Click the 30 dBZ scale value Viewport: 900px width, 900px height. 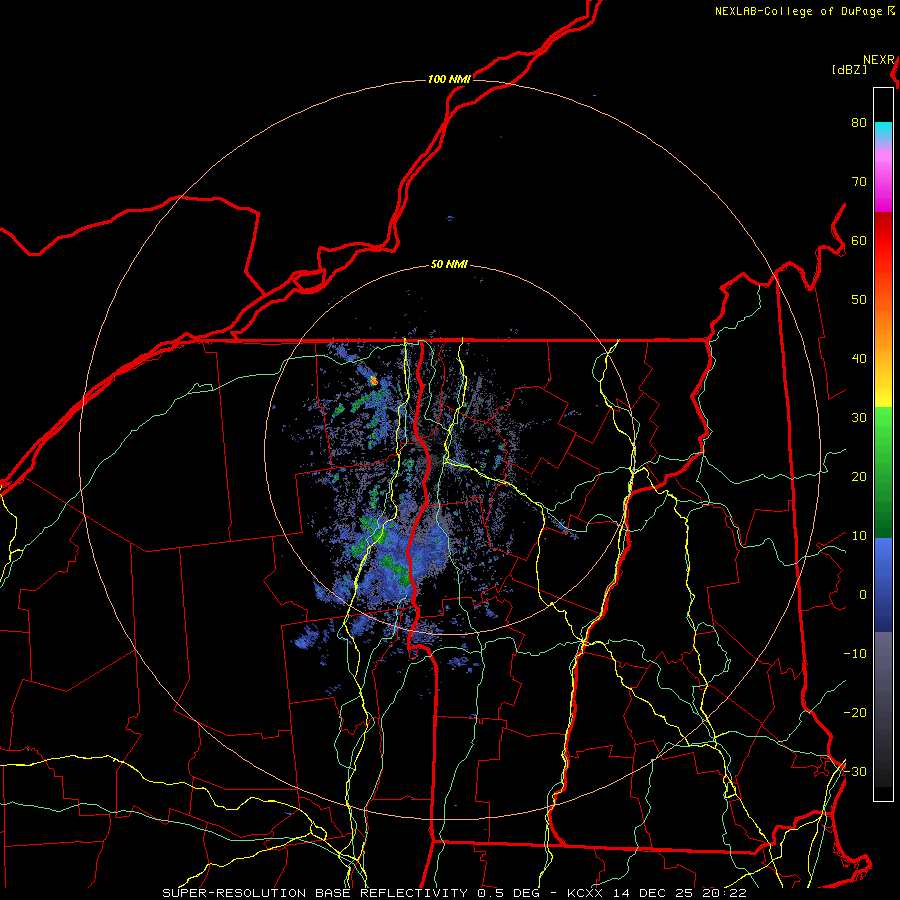[859, 418]
